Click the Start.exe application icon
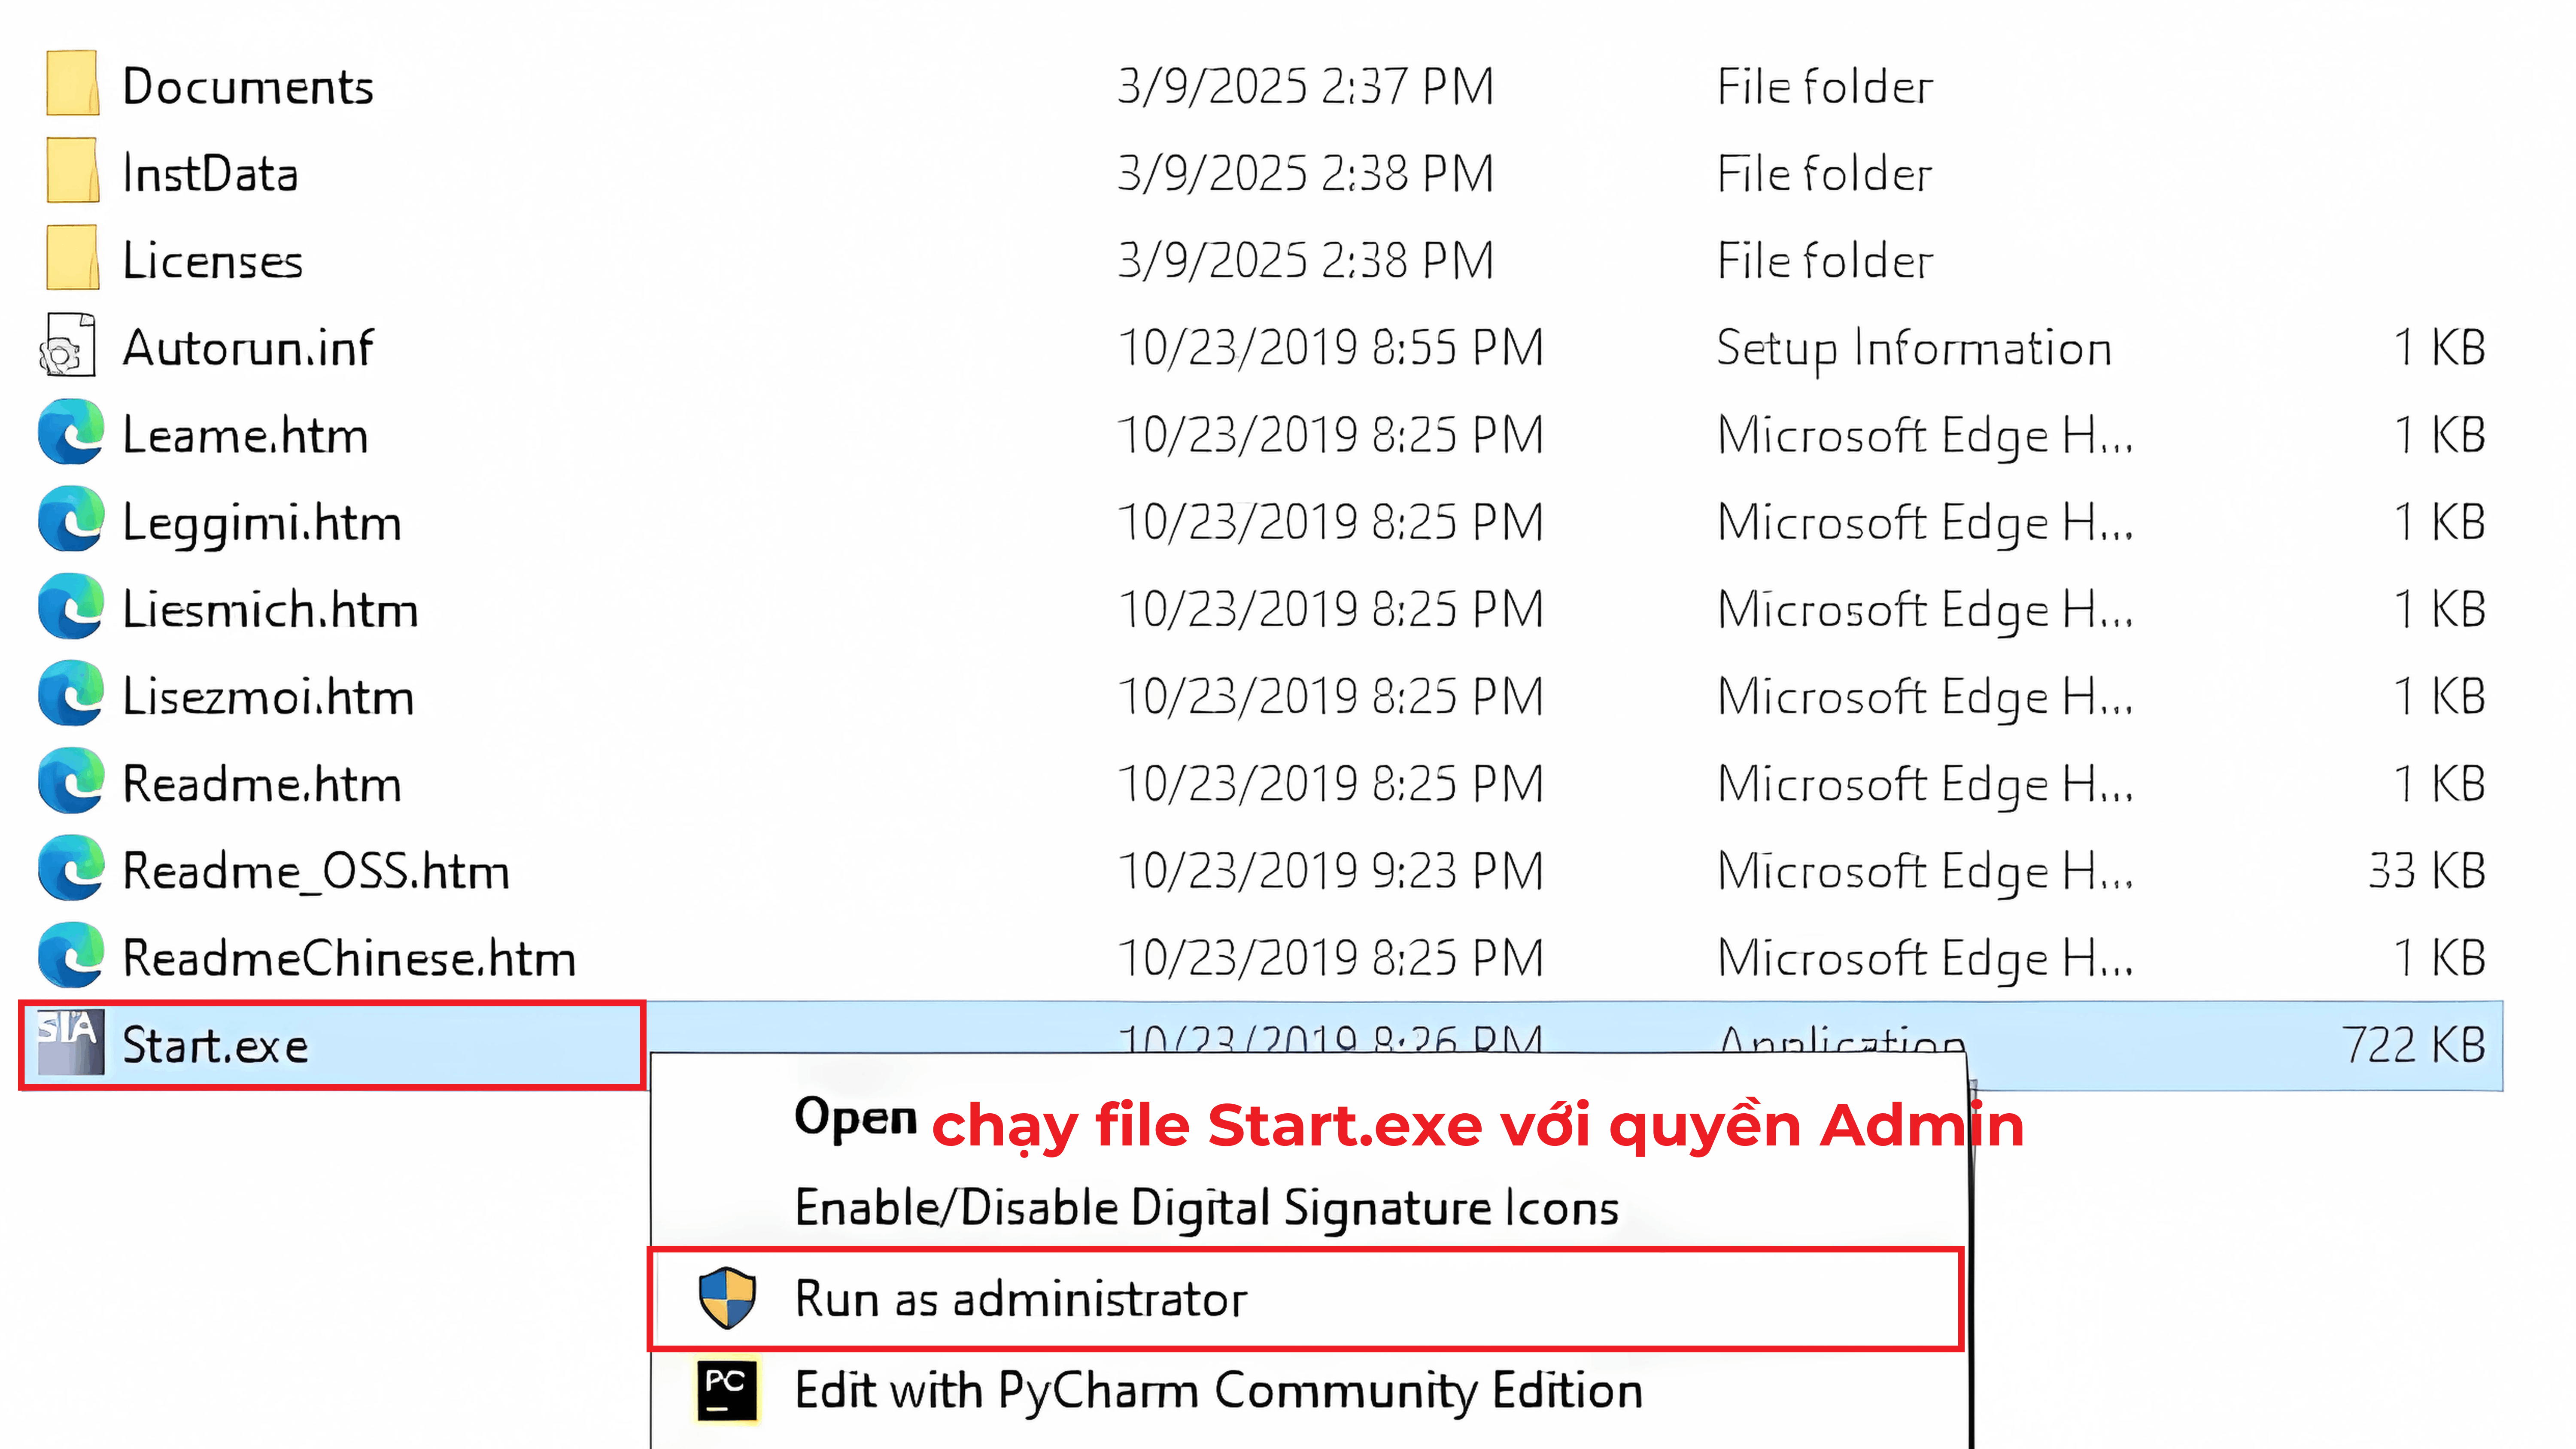 70,1043
